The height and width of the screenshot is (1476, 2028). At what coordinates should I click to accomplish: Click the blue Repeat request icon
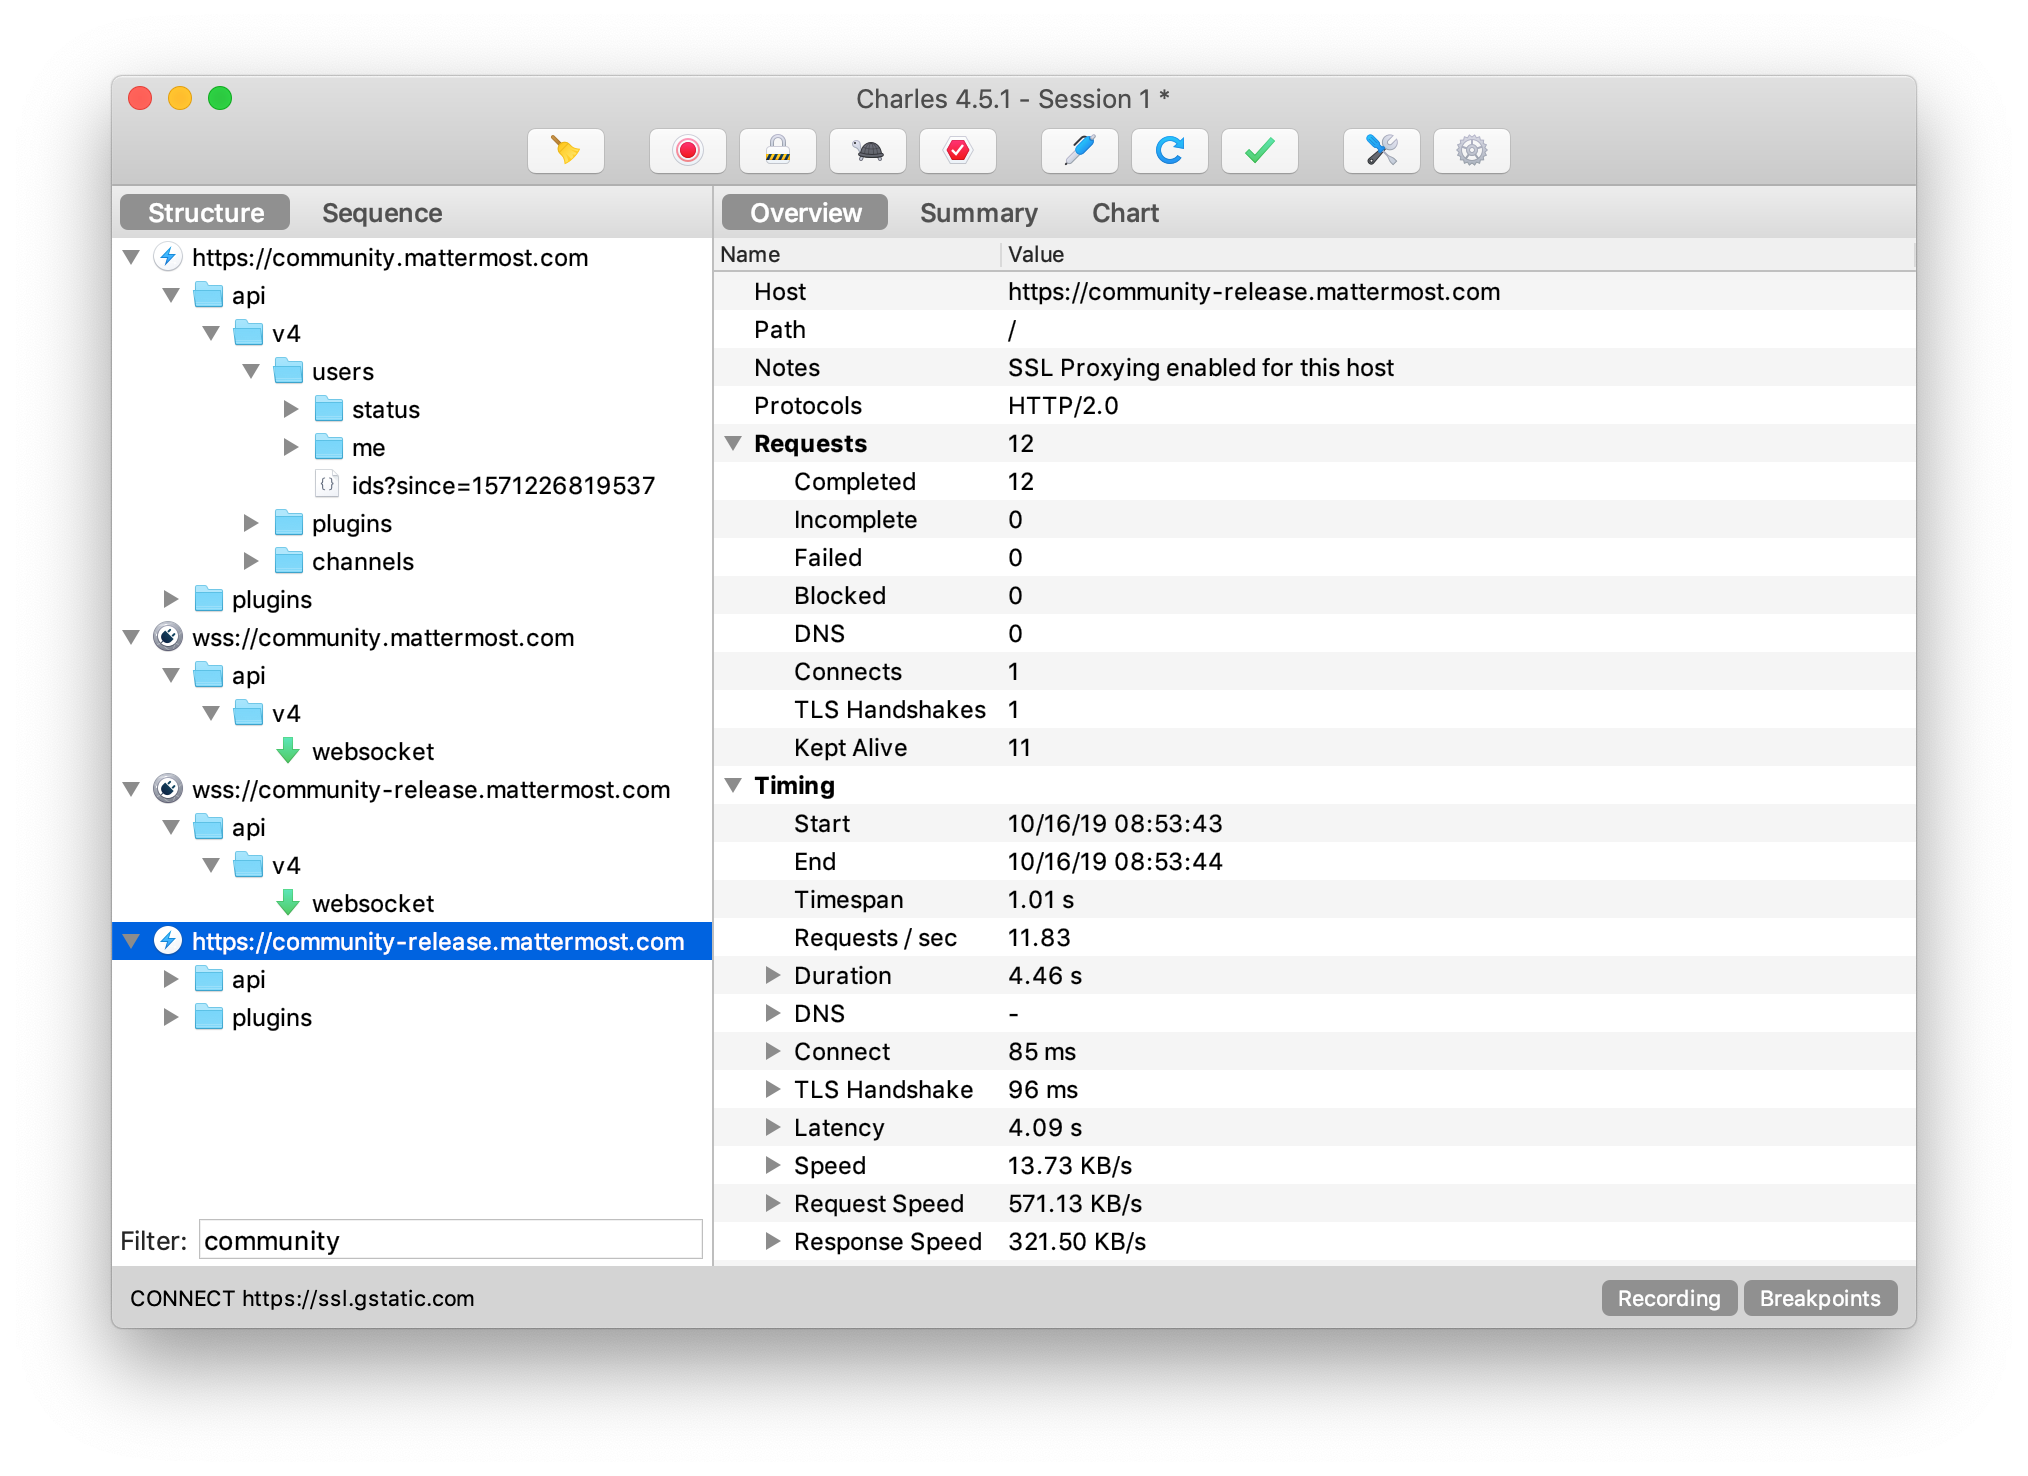click(1170, 151)
